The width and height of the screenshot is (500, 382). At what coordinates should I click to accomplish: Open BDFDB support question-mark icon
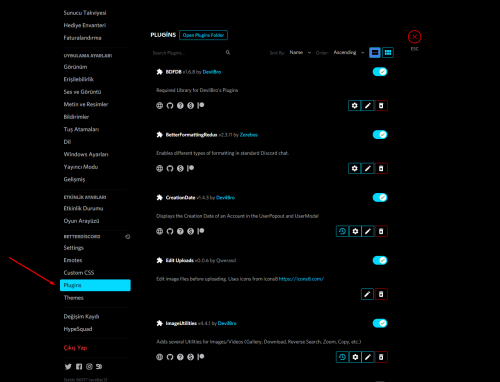[x=180, y=106]
